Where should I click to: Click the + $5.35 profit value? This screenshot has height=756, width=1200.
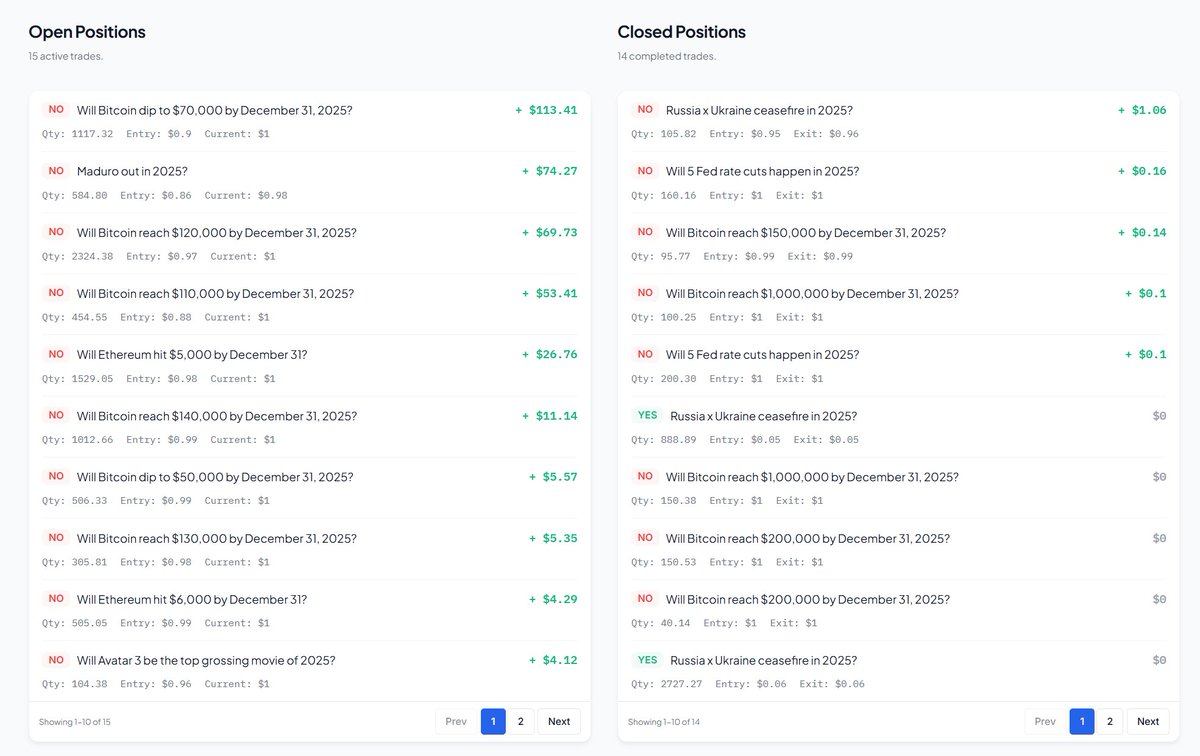pyautogui.click(x=553, y=538)
